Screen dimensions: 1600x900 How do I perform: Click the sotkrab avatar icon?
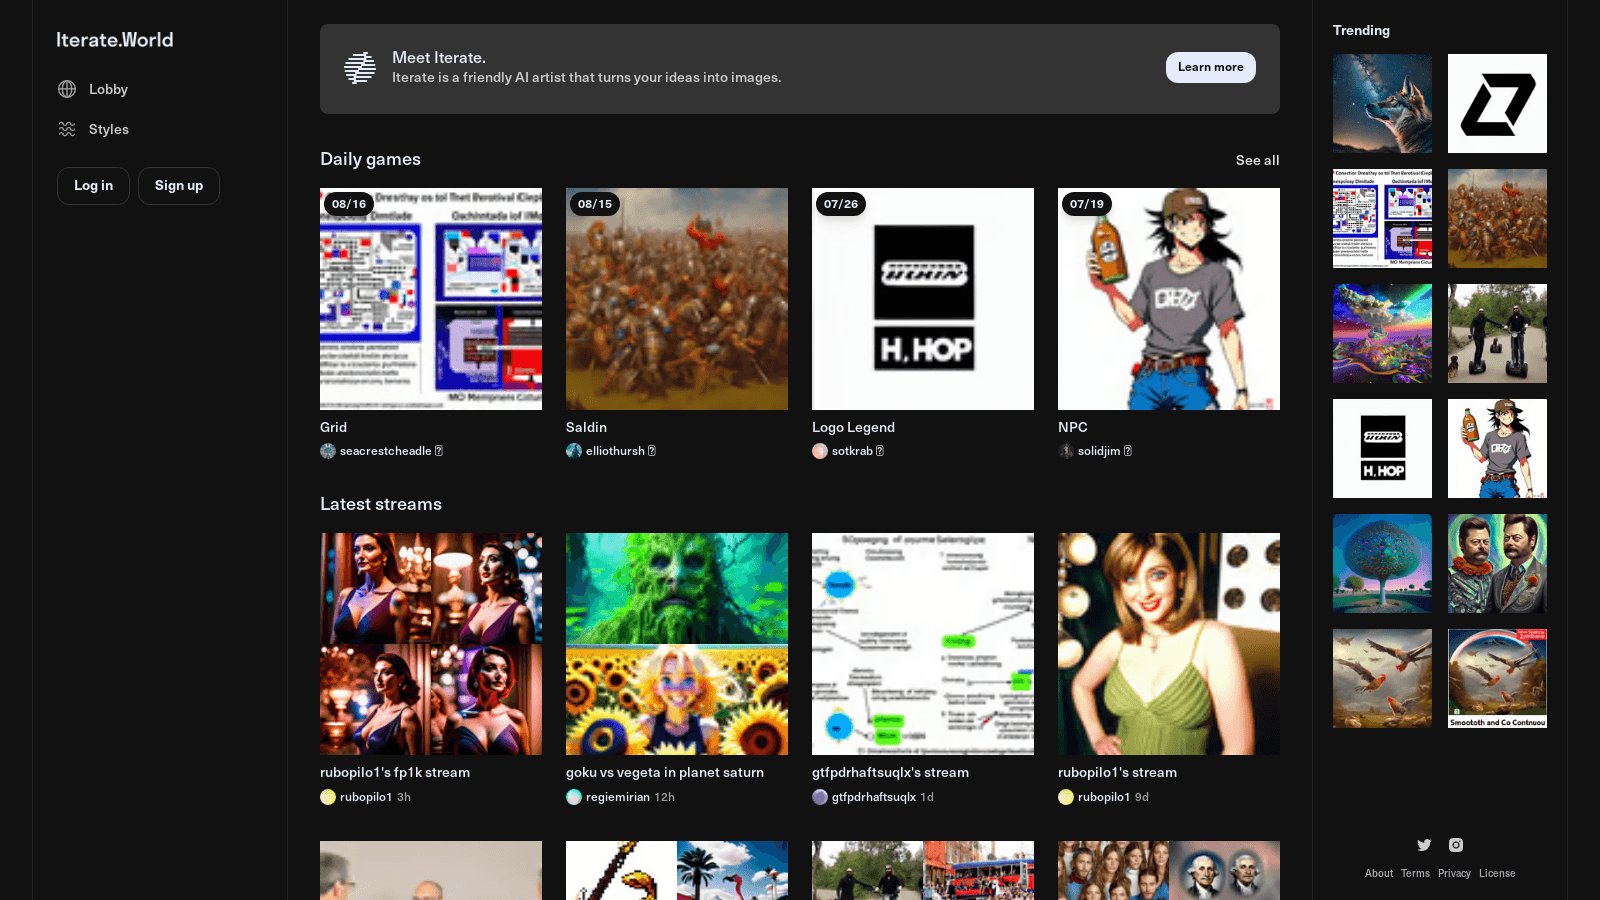click(x=820, y=451)
